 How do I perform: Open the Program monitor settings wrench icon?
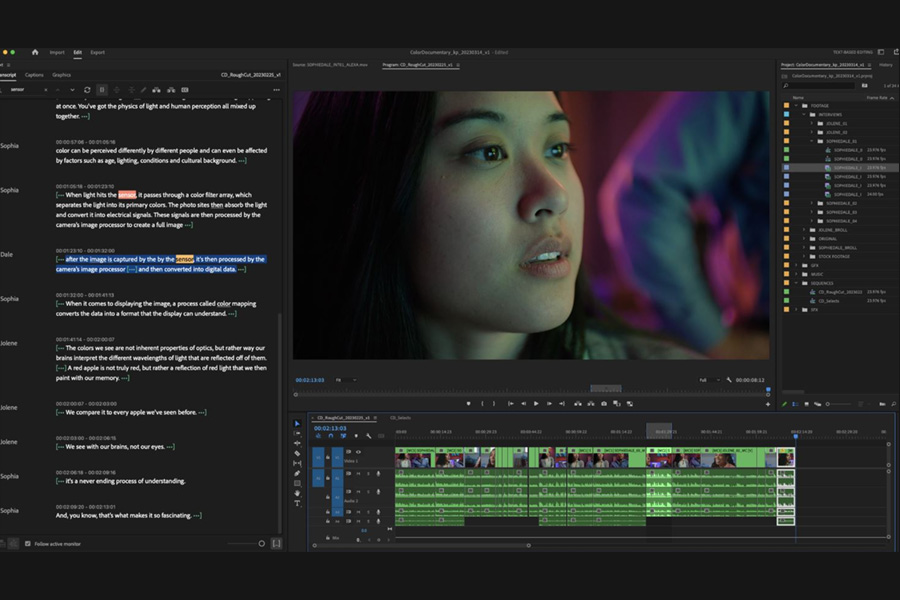tap(728, 379)
